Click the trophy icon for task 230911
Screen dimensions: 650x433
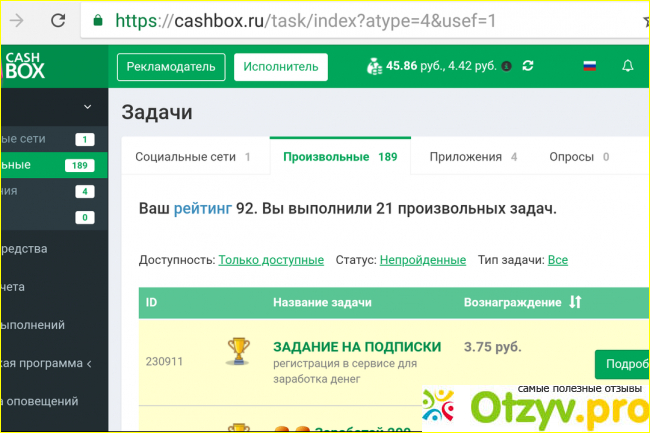coord(238,350)
